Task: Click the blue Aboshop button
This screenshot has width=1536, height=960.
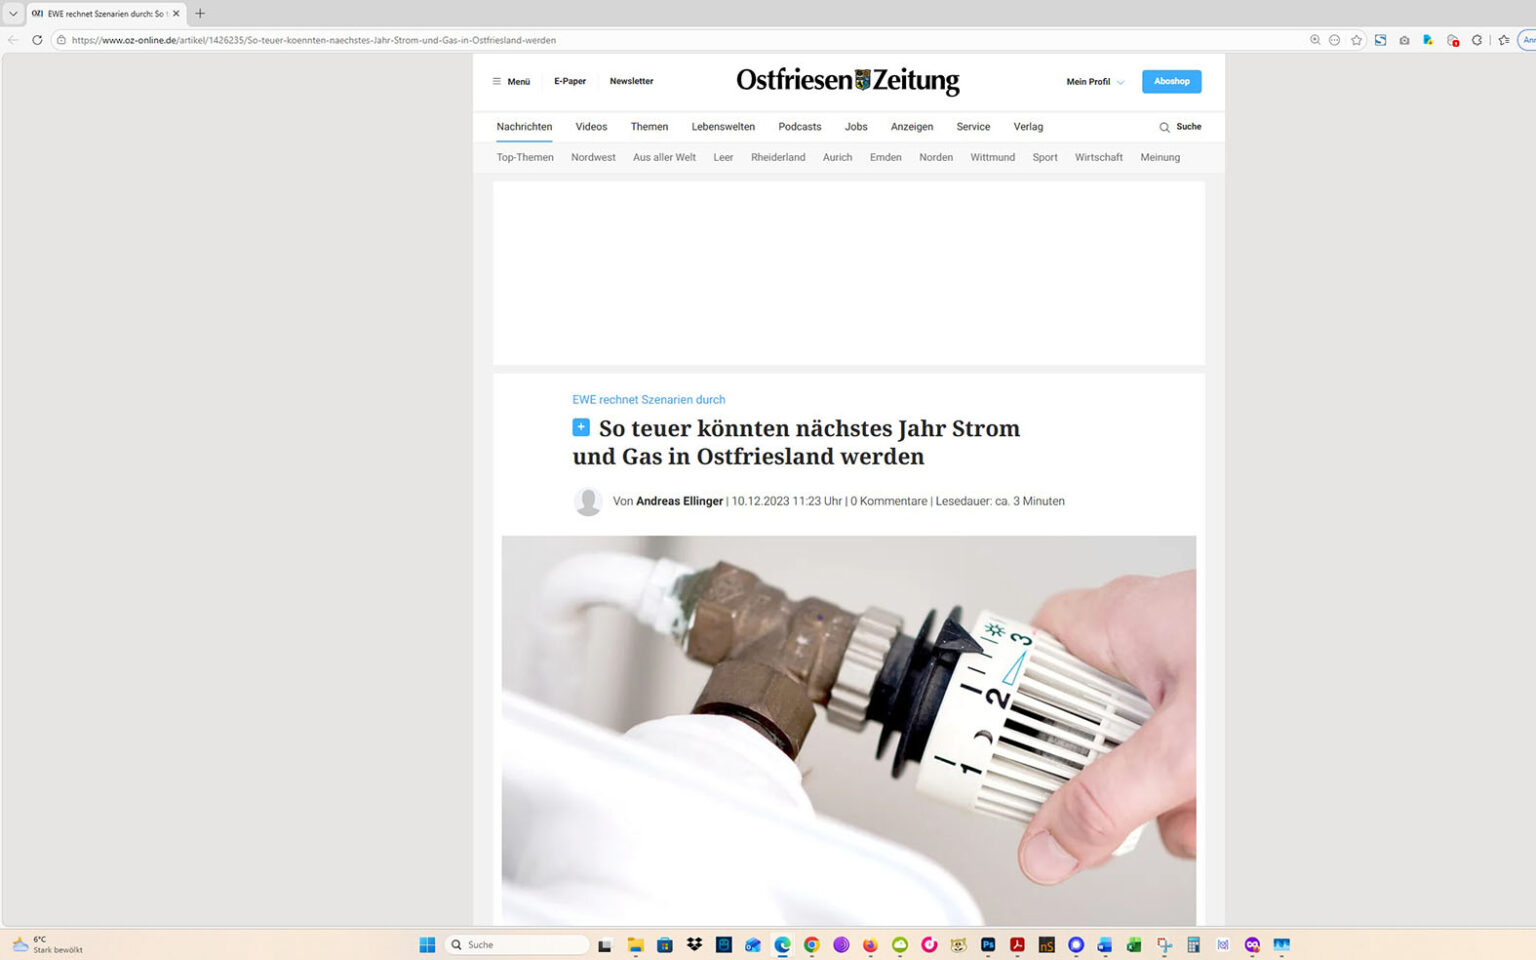Action: (1171, 81)
